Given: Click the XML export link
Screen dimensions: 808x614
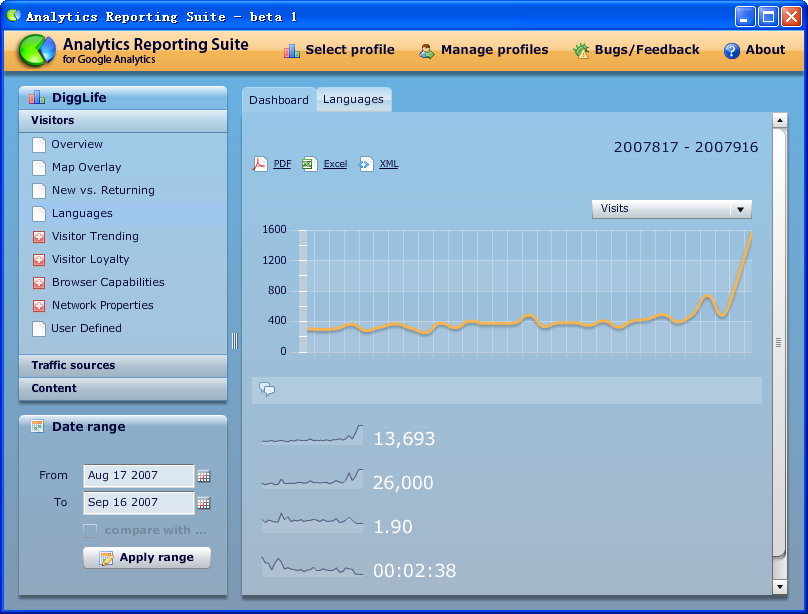Looking at the screenshot, I should tap(389, 164).
